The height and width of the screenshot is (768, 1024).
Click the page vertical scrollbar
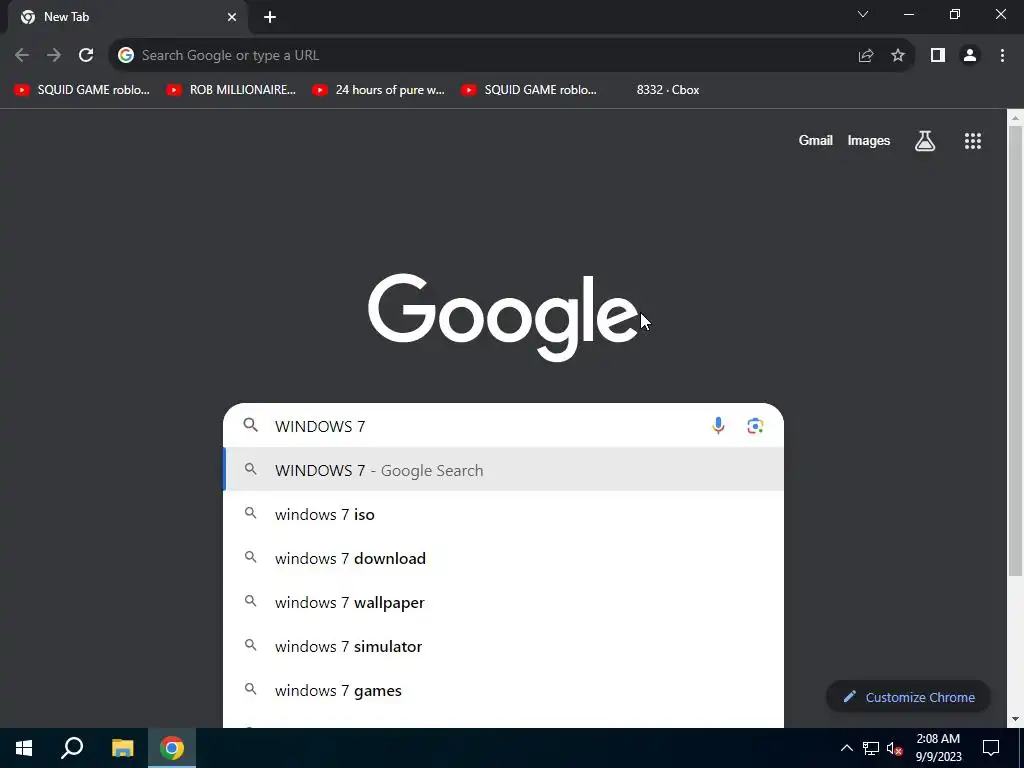coord(1015,353)
